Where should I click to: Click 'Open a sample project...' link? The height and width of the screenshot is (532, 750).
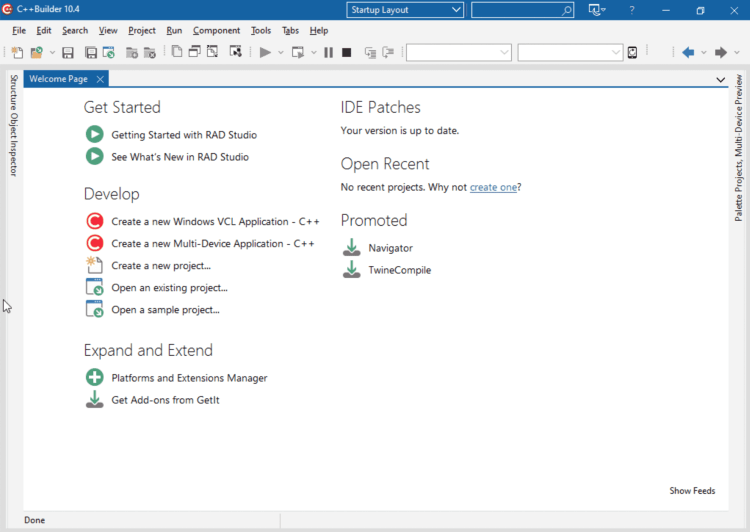click(x=165, y=310)
